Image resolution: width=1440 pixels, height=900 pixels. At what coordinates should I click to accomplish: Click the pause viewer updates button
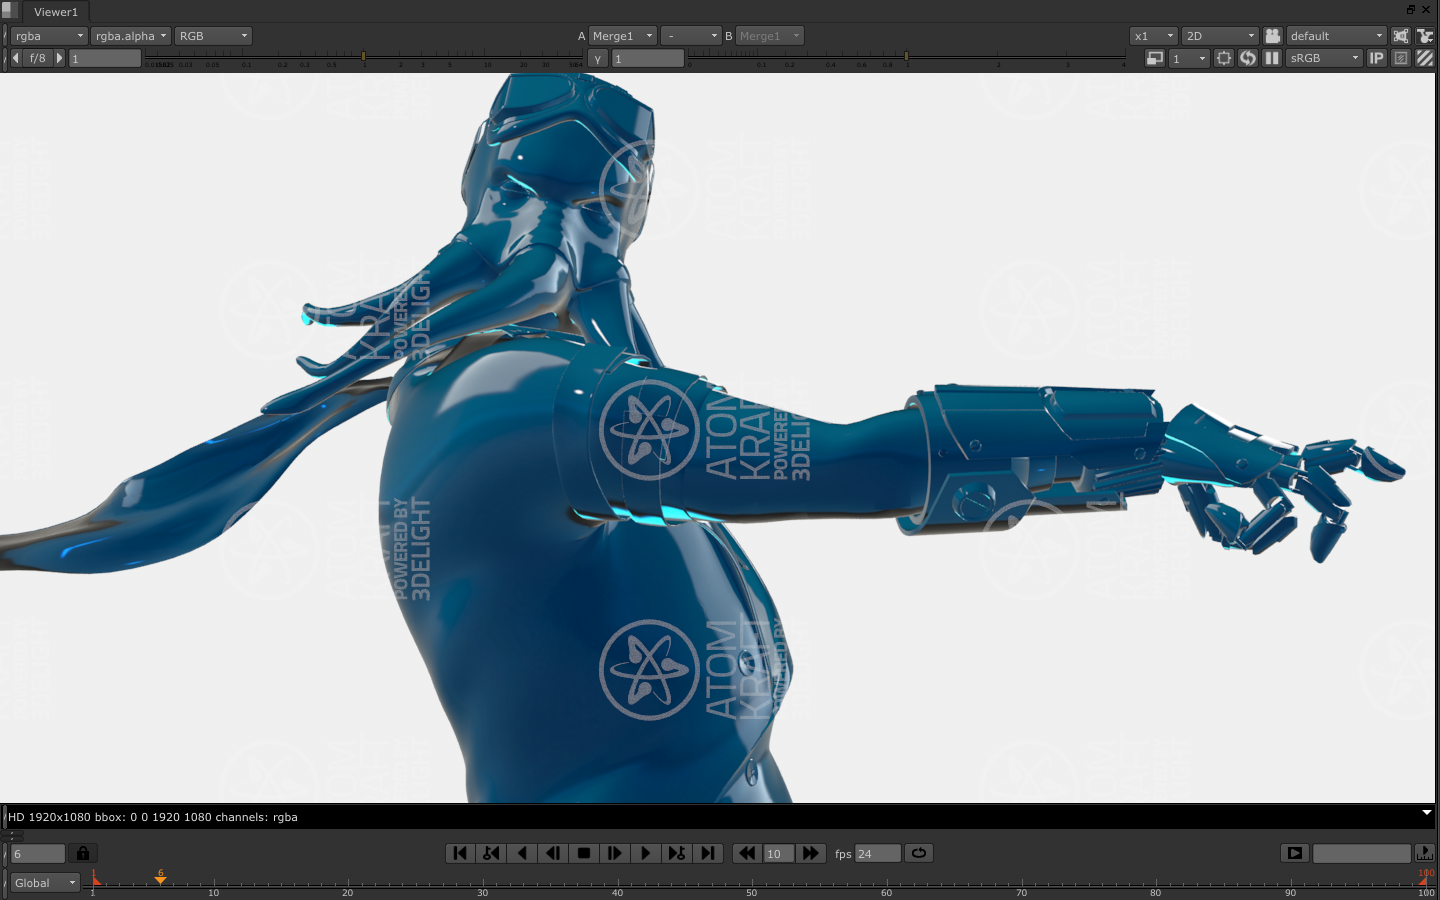tap(1272, 58)
